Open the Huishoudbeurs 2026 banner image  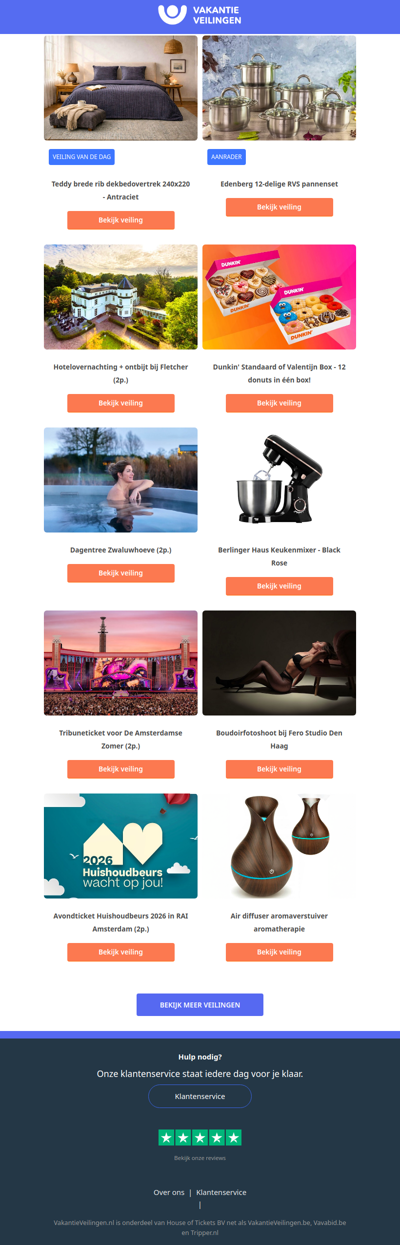coord(121,846)
